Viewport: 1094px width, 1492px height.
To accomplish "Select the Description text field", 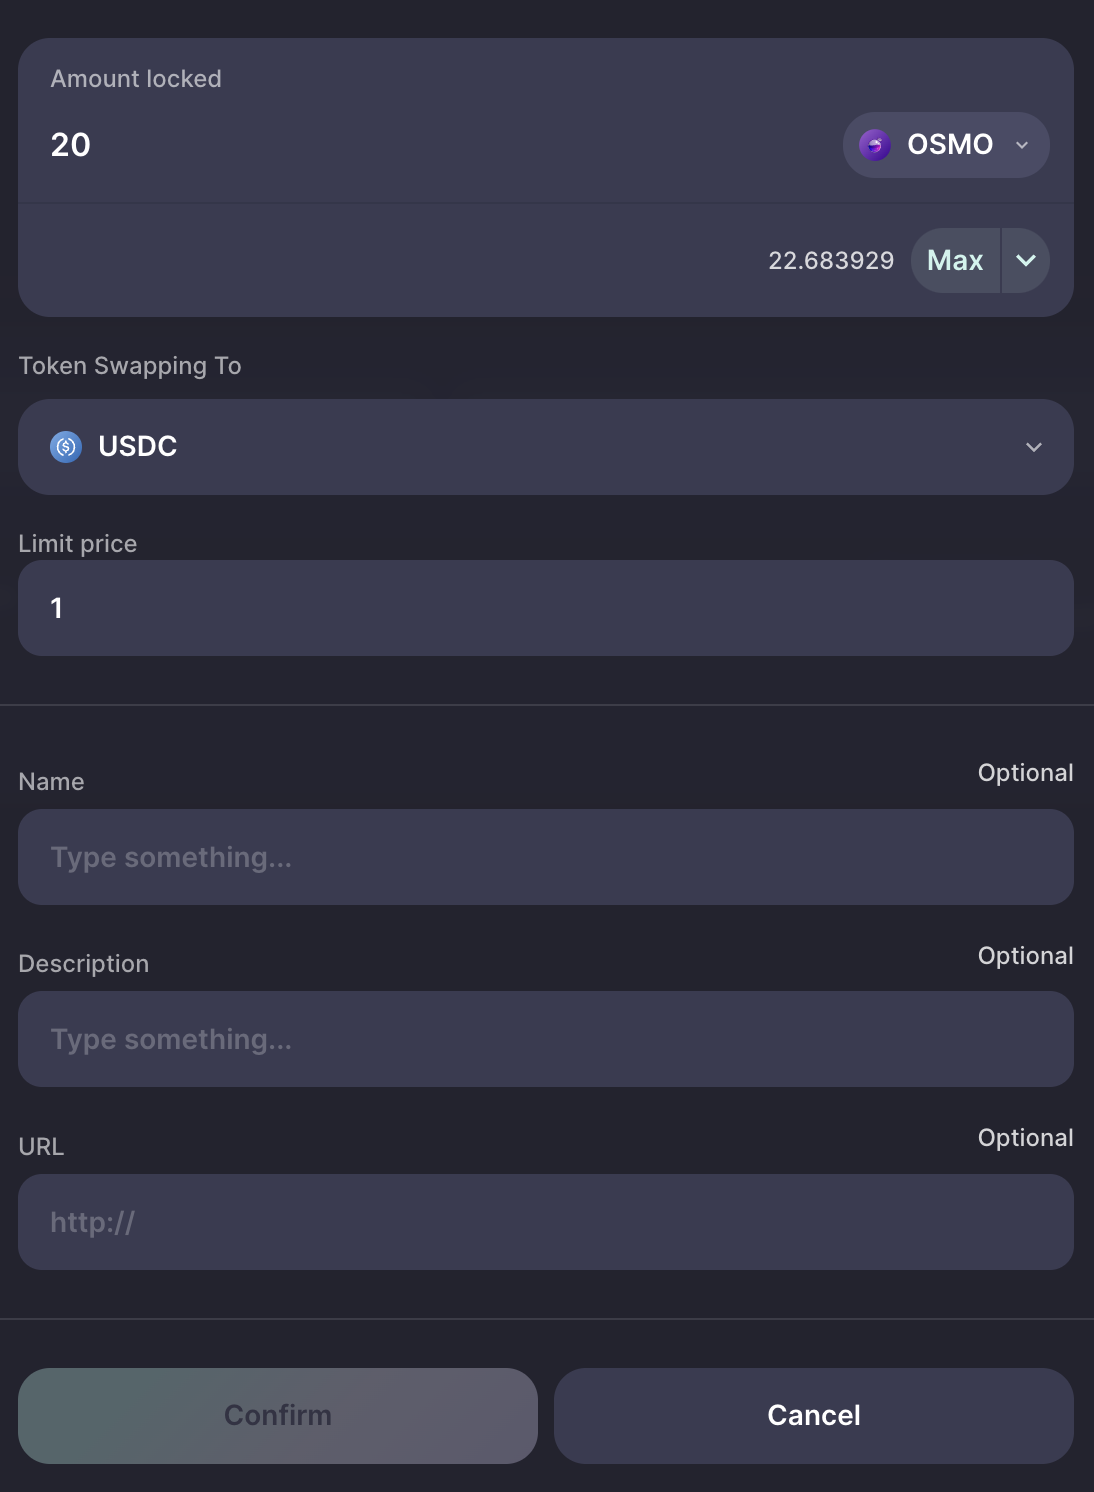I will click(546, 1039).
